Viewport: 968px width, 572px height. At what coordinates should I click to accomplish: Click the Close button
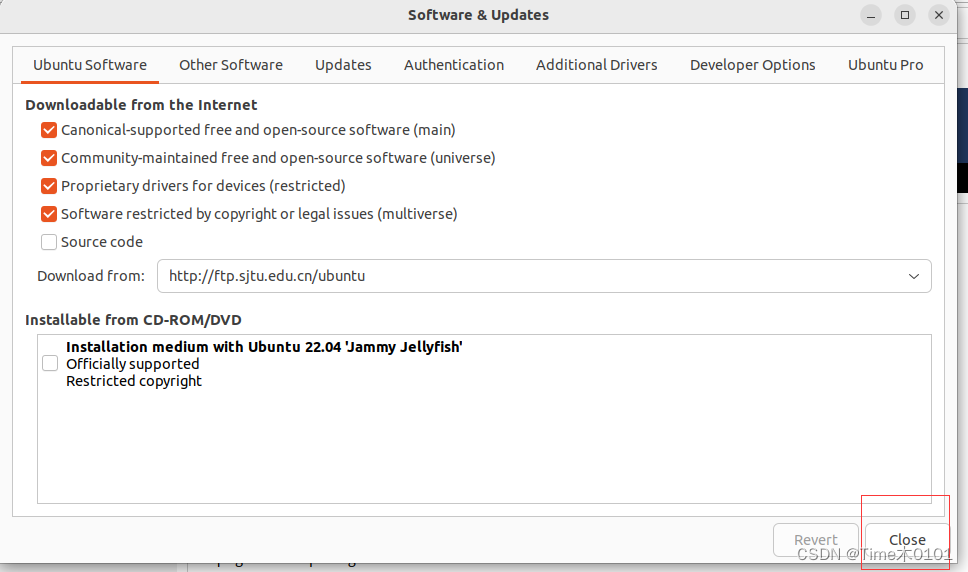coord(907,540)
